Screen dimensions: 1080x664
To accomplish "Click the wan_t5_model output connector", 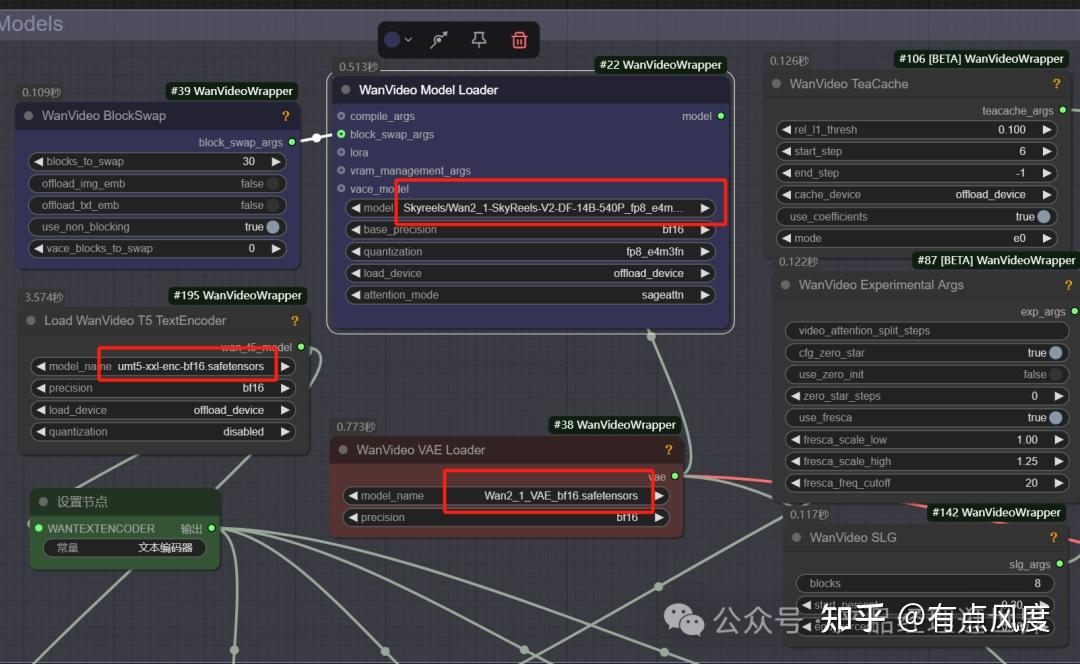I will point(301,346).
